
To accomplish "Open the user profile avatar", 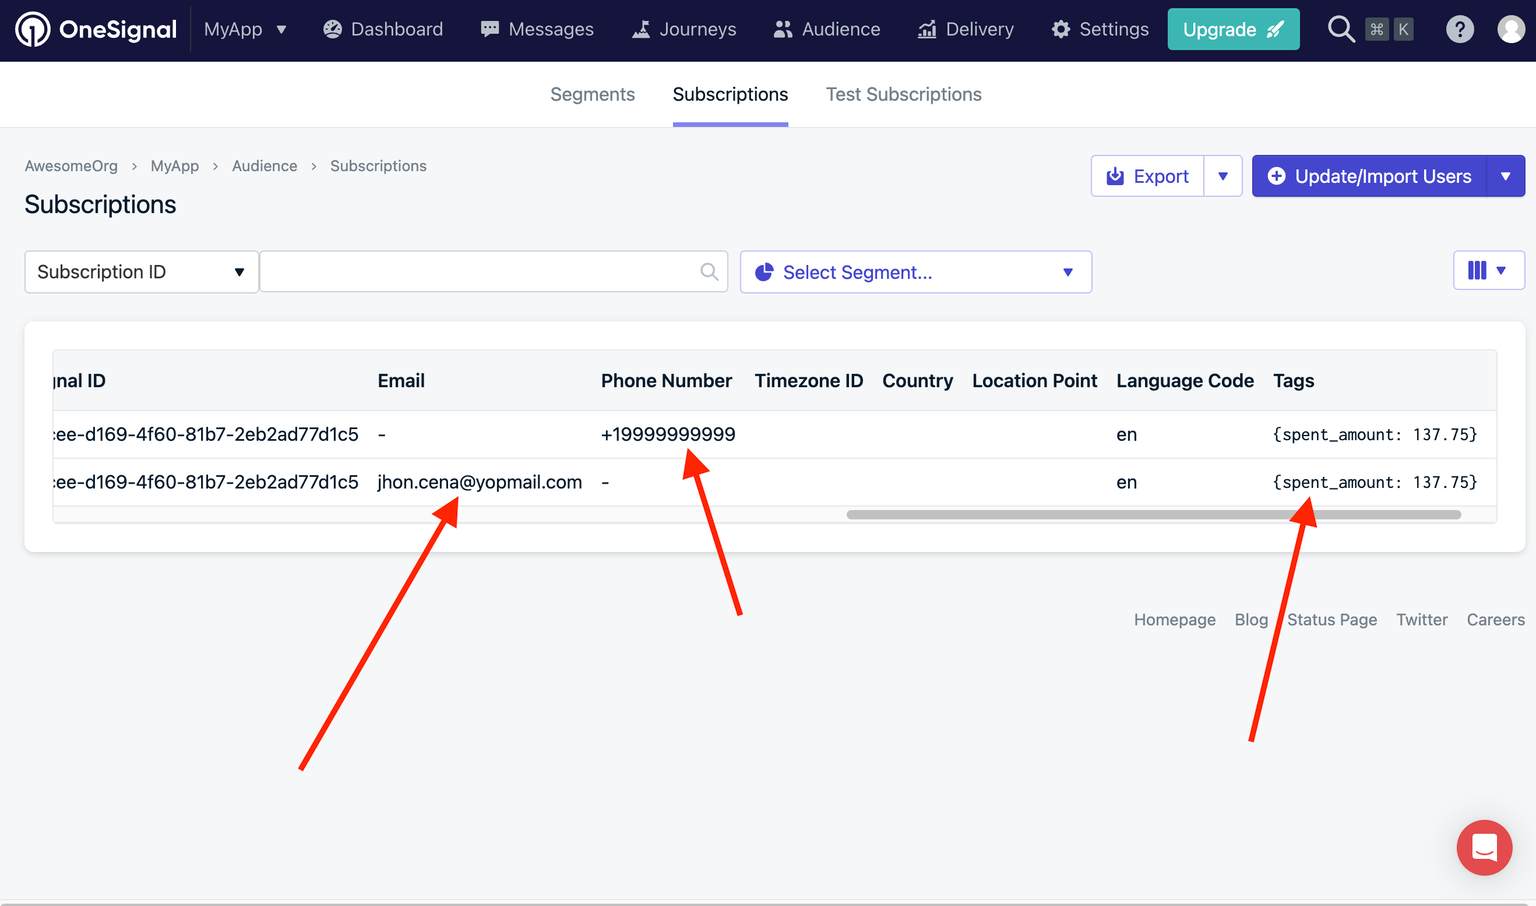I will pos(1511,29).
